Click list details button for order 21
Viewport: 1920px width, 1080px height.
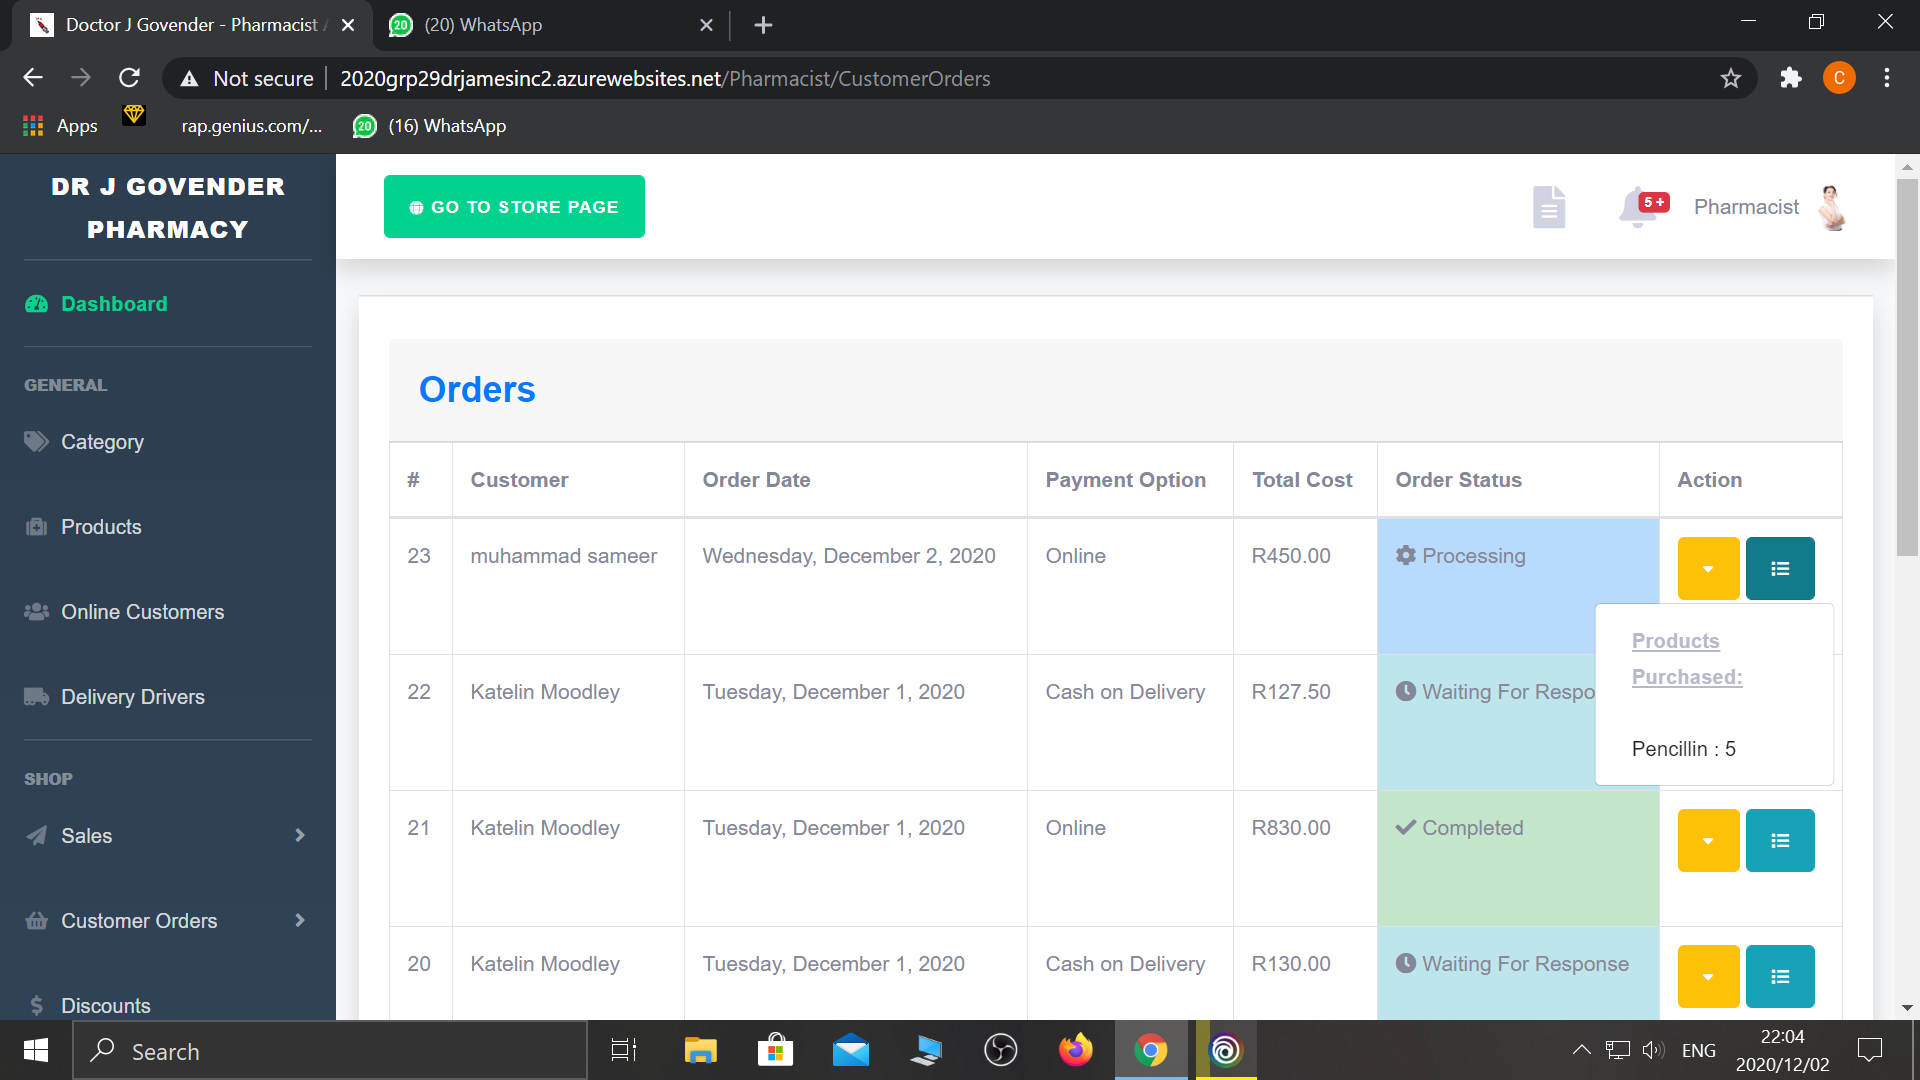click(x=1779, y=841)
